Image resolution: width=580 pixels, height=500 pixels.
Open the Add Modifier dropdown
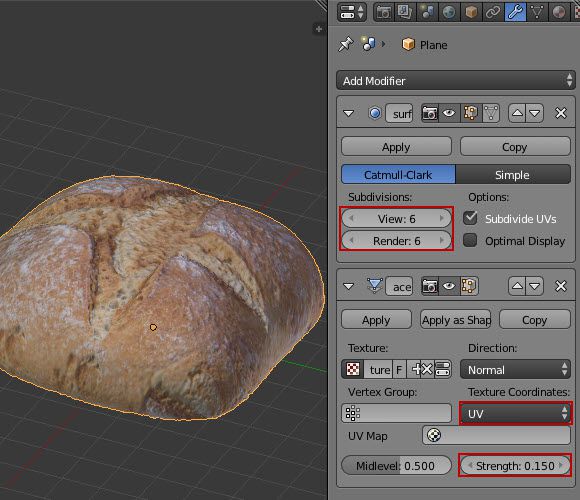pyautogui.click(x=456, y=80)
